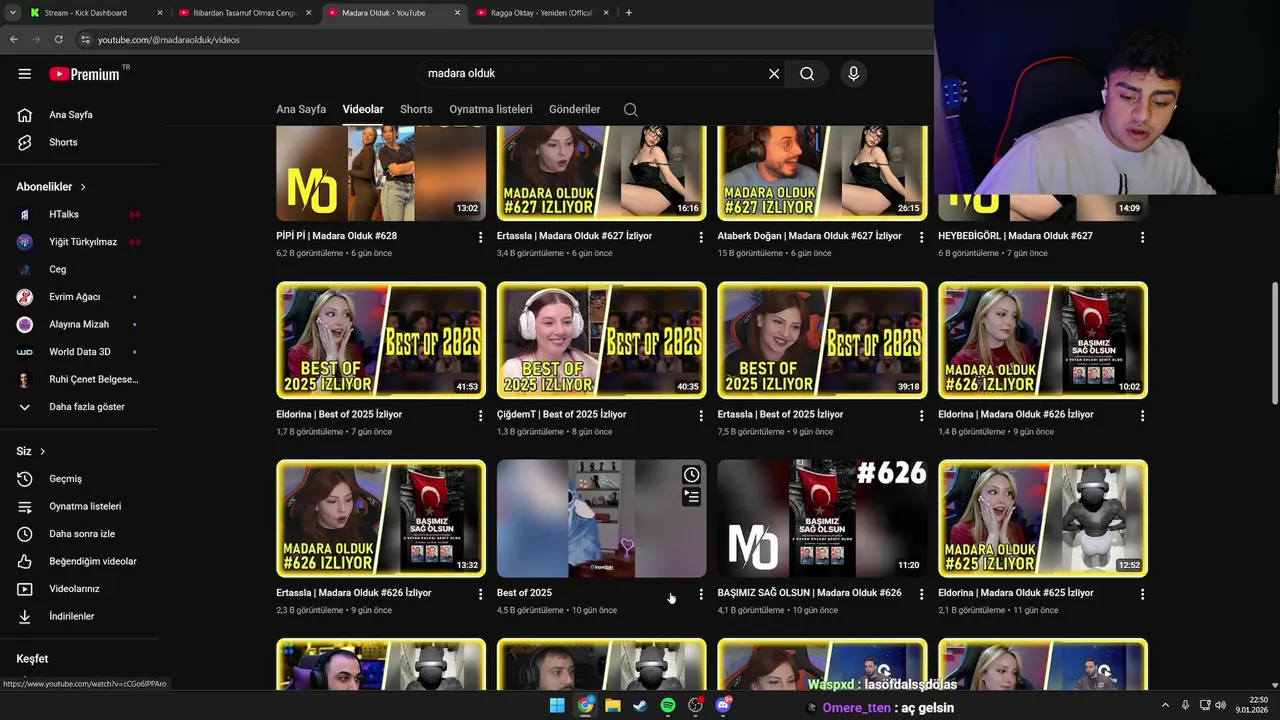Open Spotify from the taskbar
Screen dimensions: 1280x720
click(668, 705)
